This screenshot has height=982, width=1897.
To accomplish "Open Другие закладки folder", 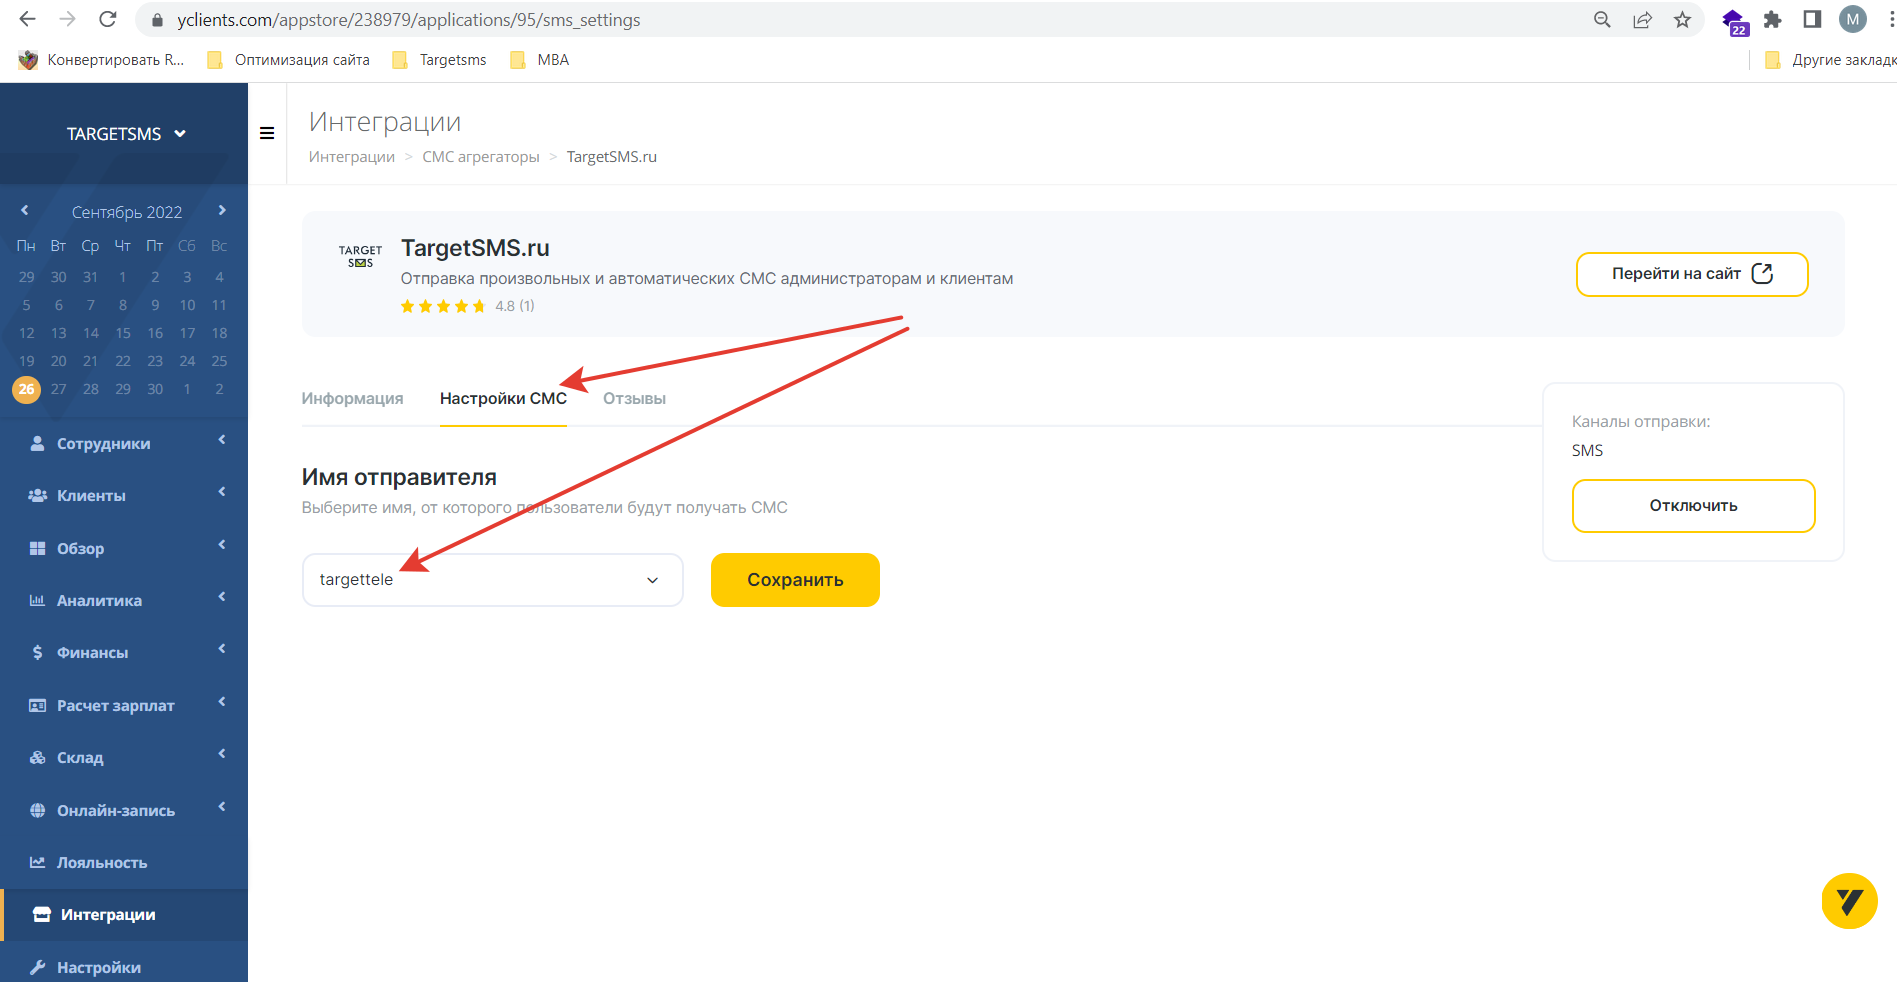I will pos(1830,60).
